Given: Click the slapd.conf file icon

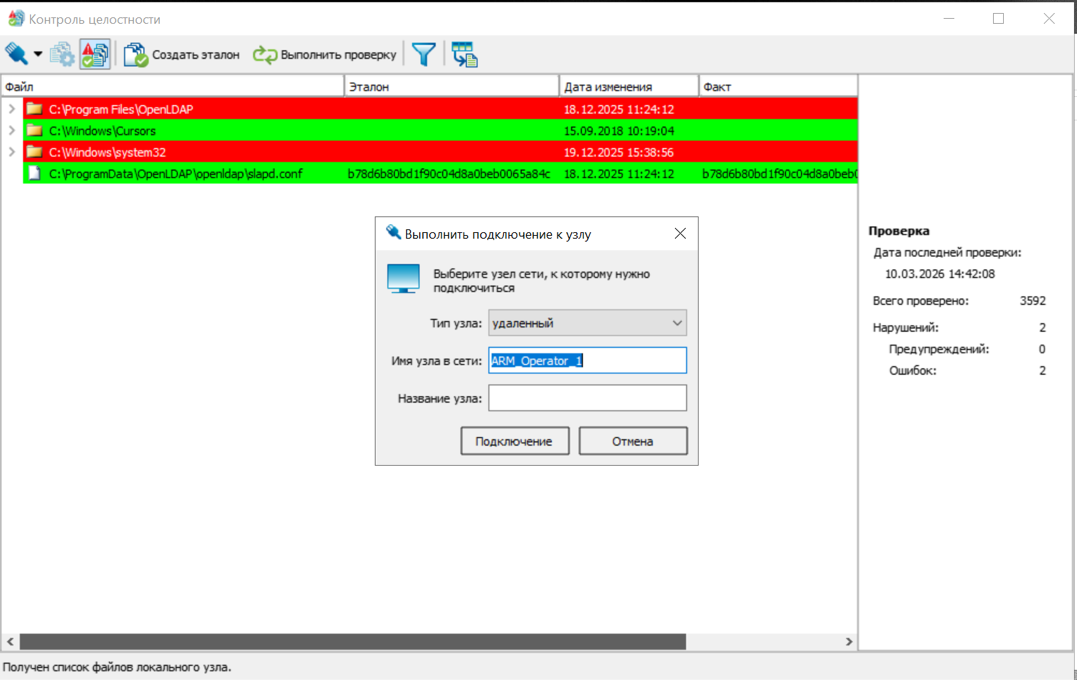Looking at the screenshot, I should click(34, 174).
